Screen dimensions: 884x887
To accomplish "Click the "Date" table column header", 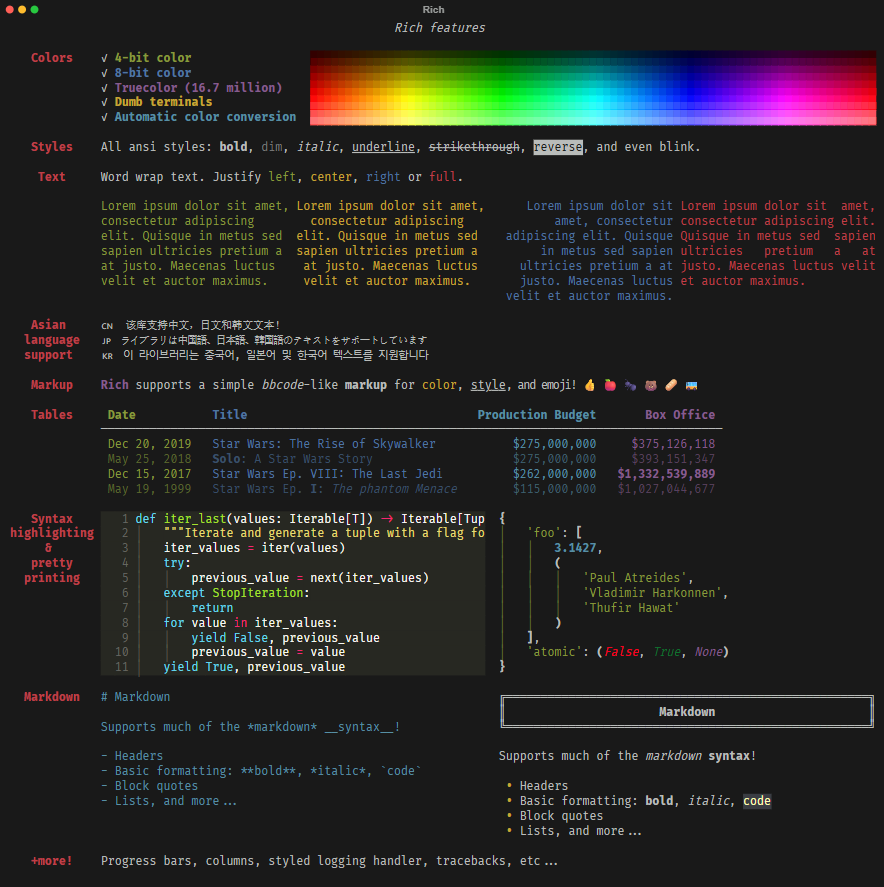I will 122,415.
